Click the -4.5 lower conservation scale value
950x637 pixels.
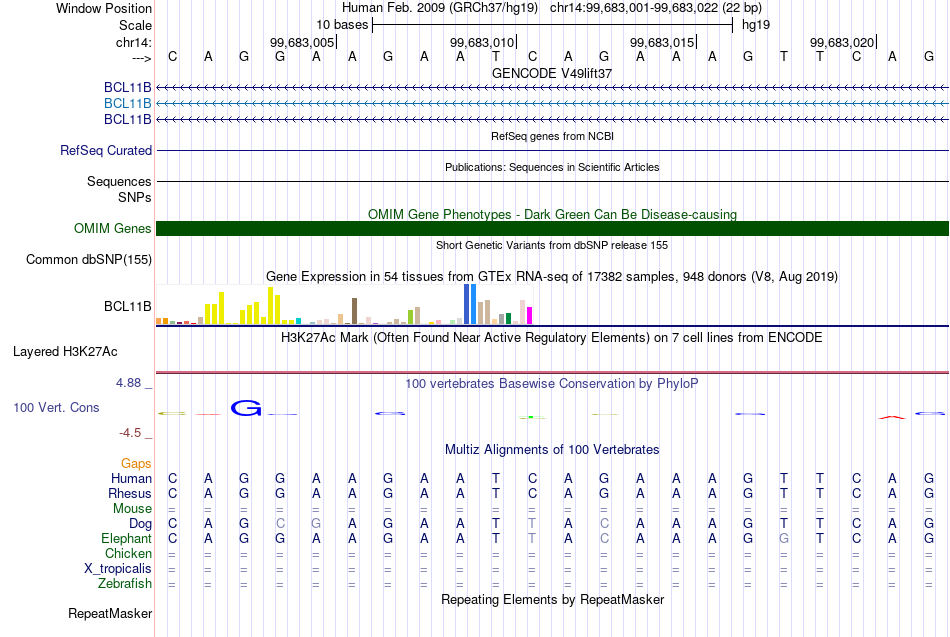130,433
